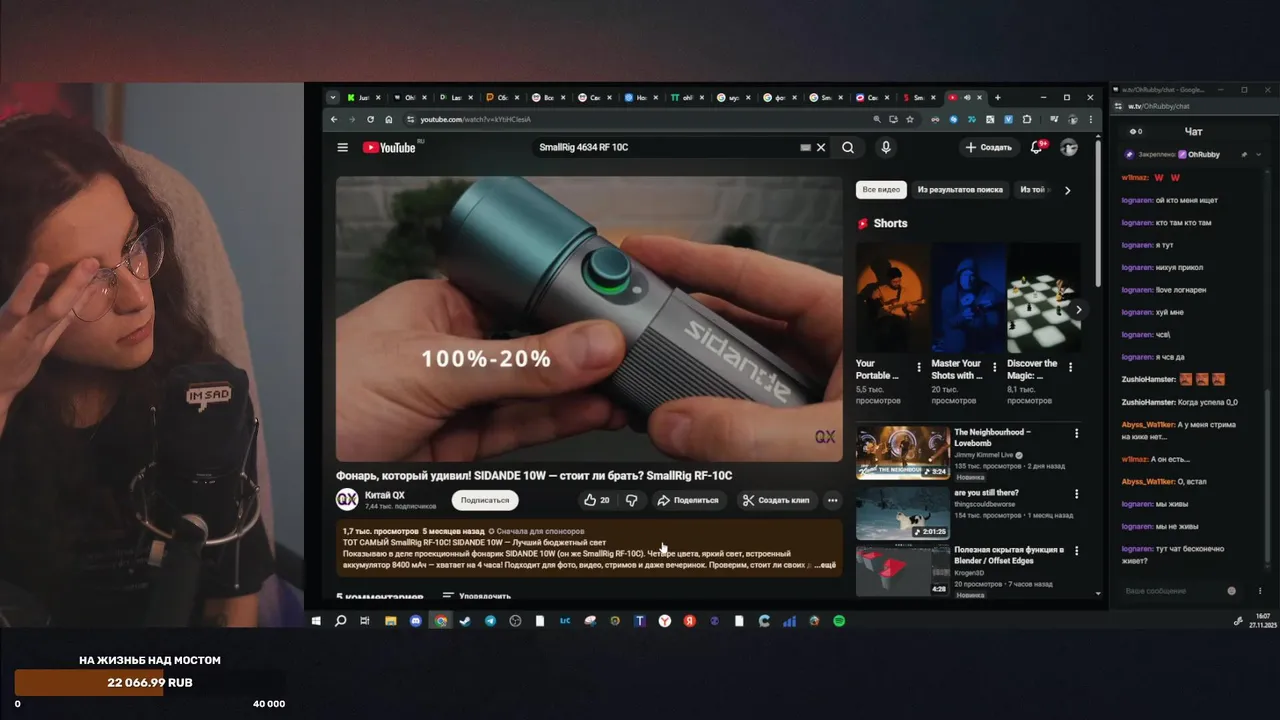Open the on-screen keyboard in search box

pyautogui.click(x=805, y=147)
